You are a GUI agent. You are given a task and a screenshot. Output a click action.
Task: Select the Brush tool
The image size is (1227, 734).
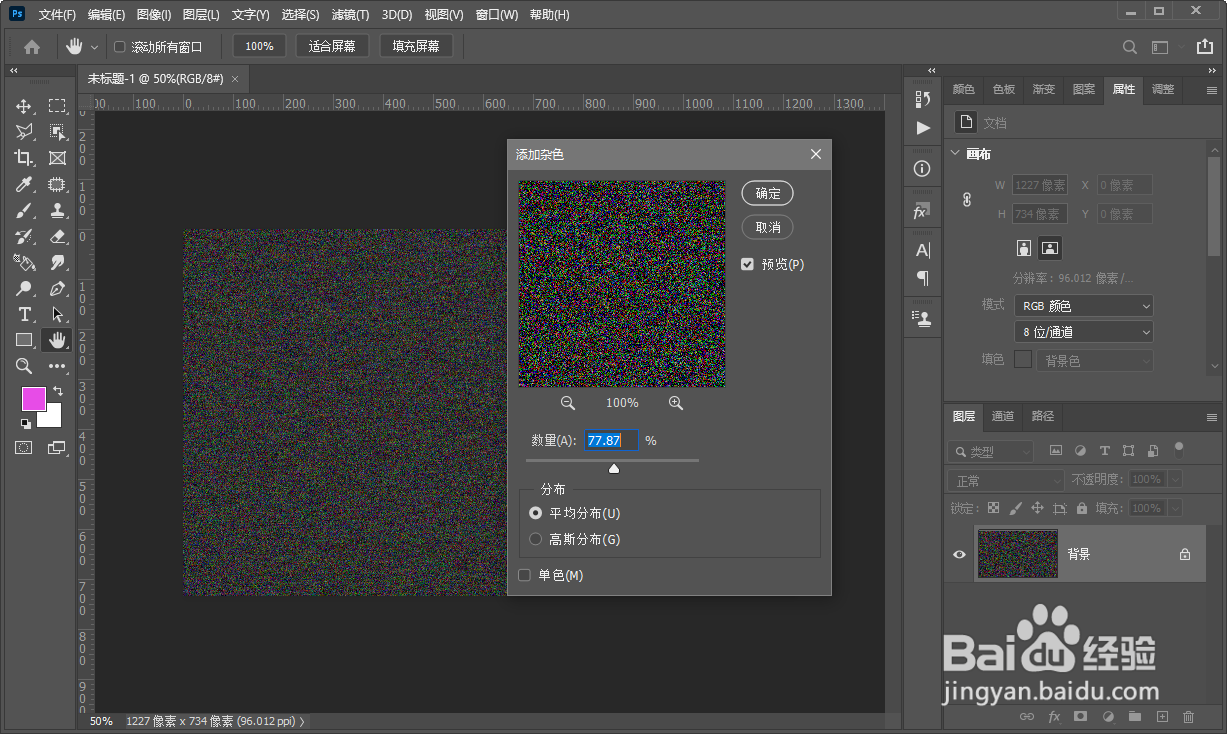24,210
